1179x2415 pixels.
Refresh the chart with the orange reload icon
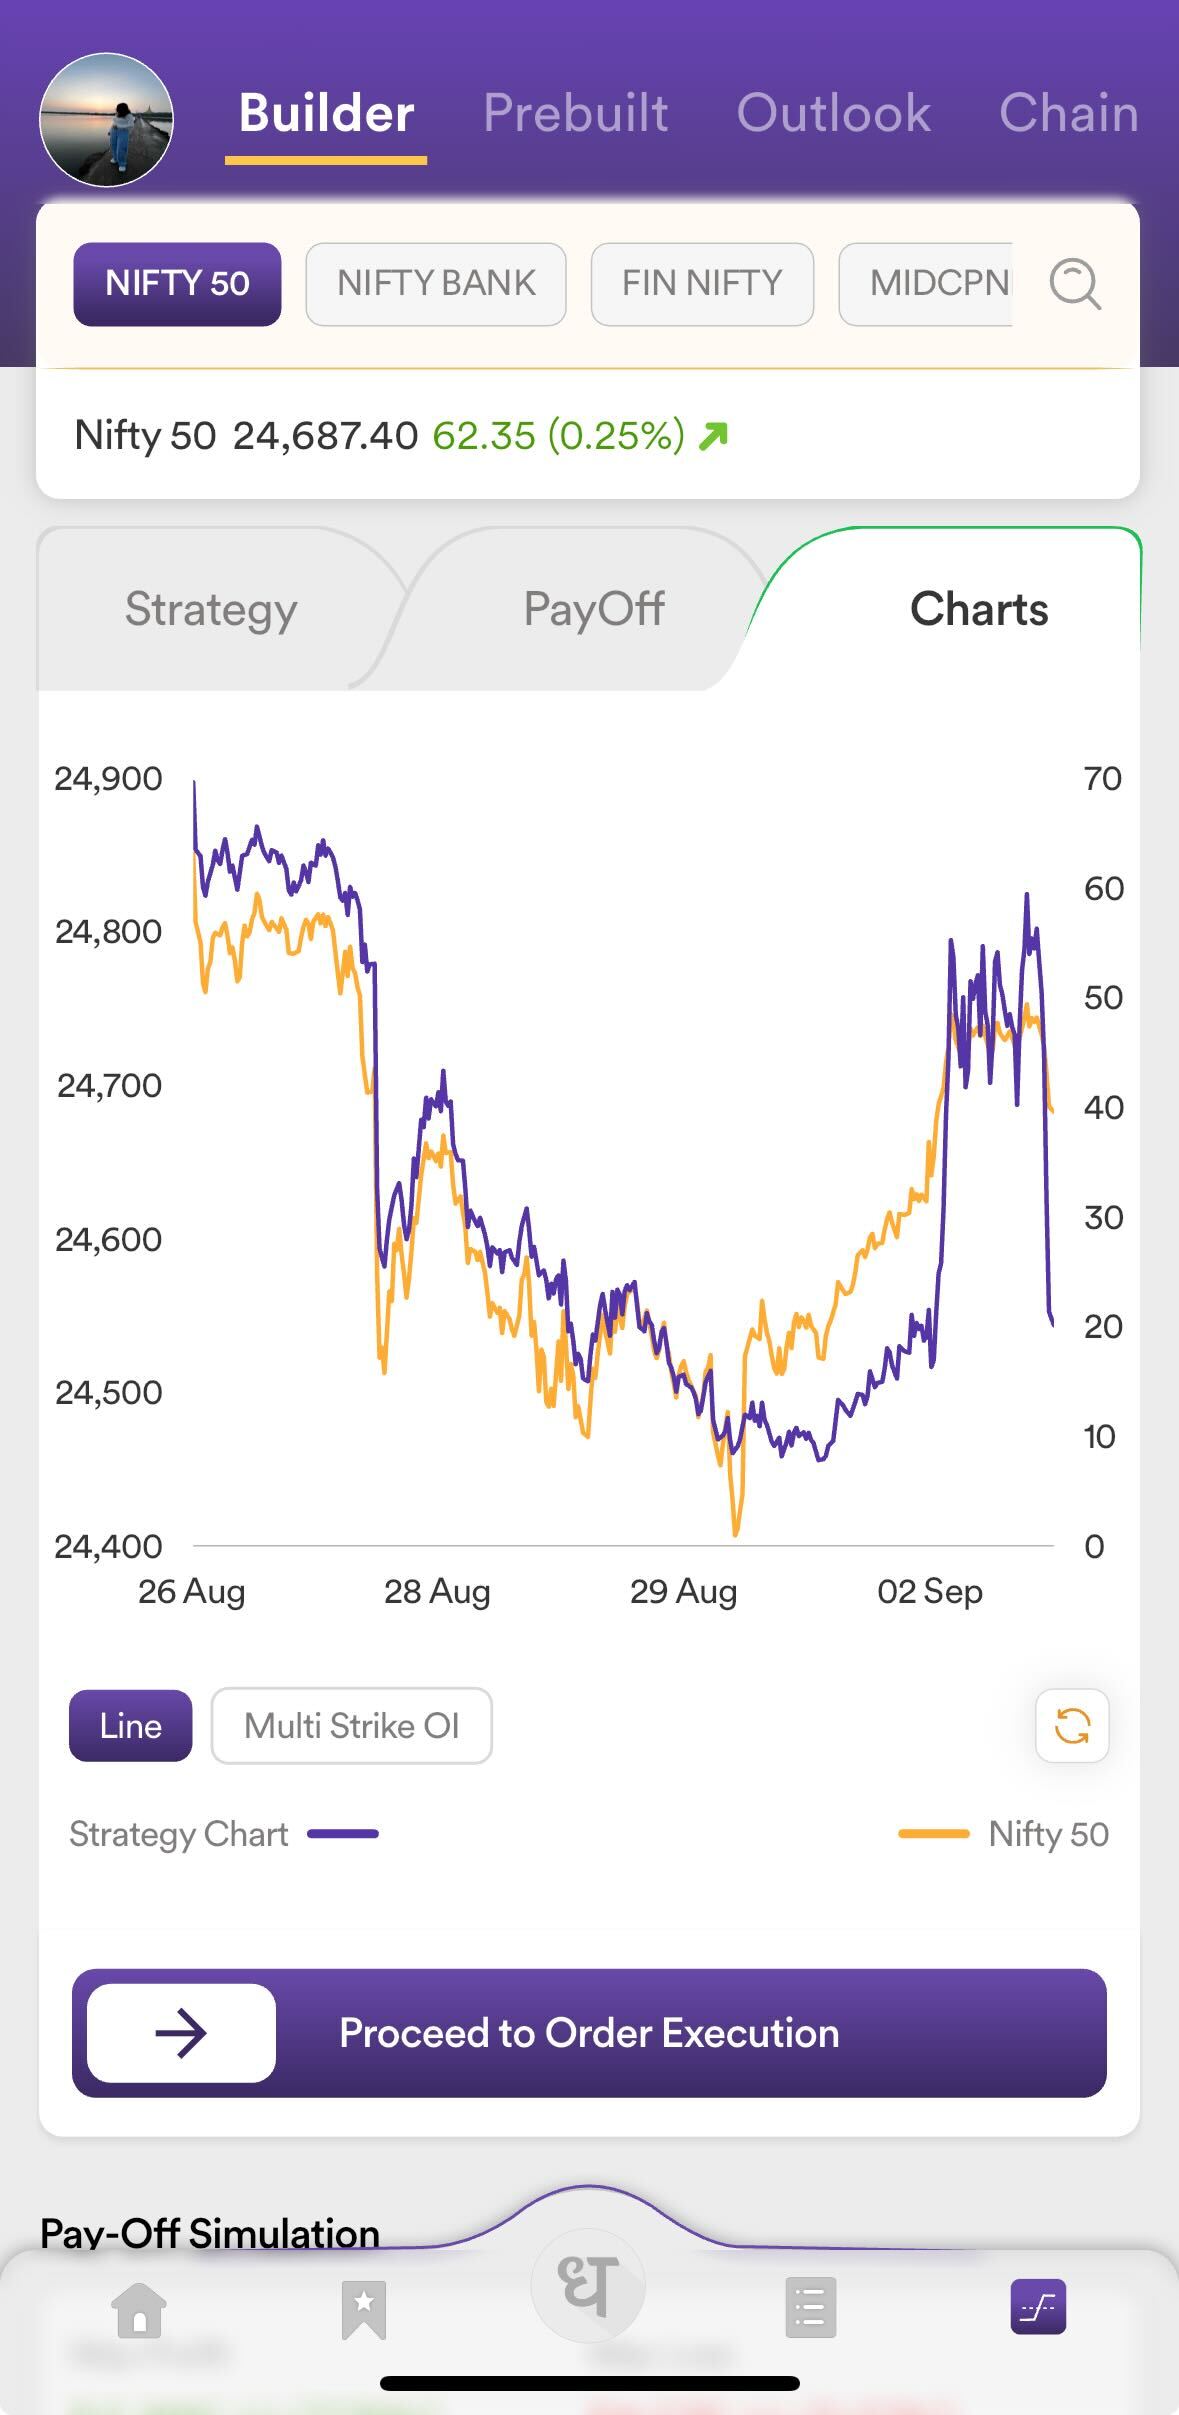(x=1072, y=1726)
